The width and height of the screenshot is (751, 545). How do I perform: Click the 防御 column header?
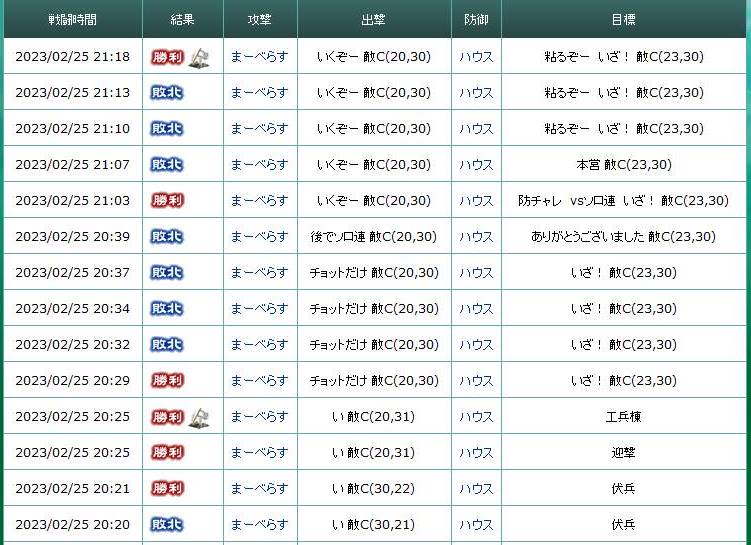click(x=476, y=19)
